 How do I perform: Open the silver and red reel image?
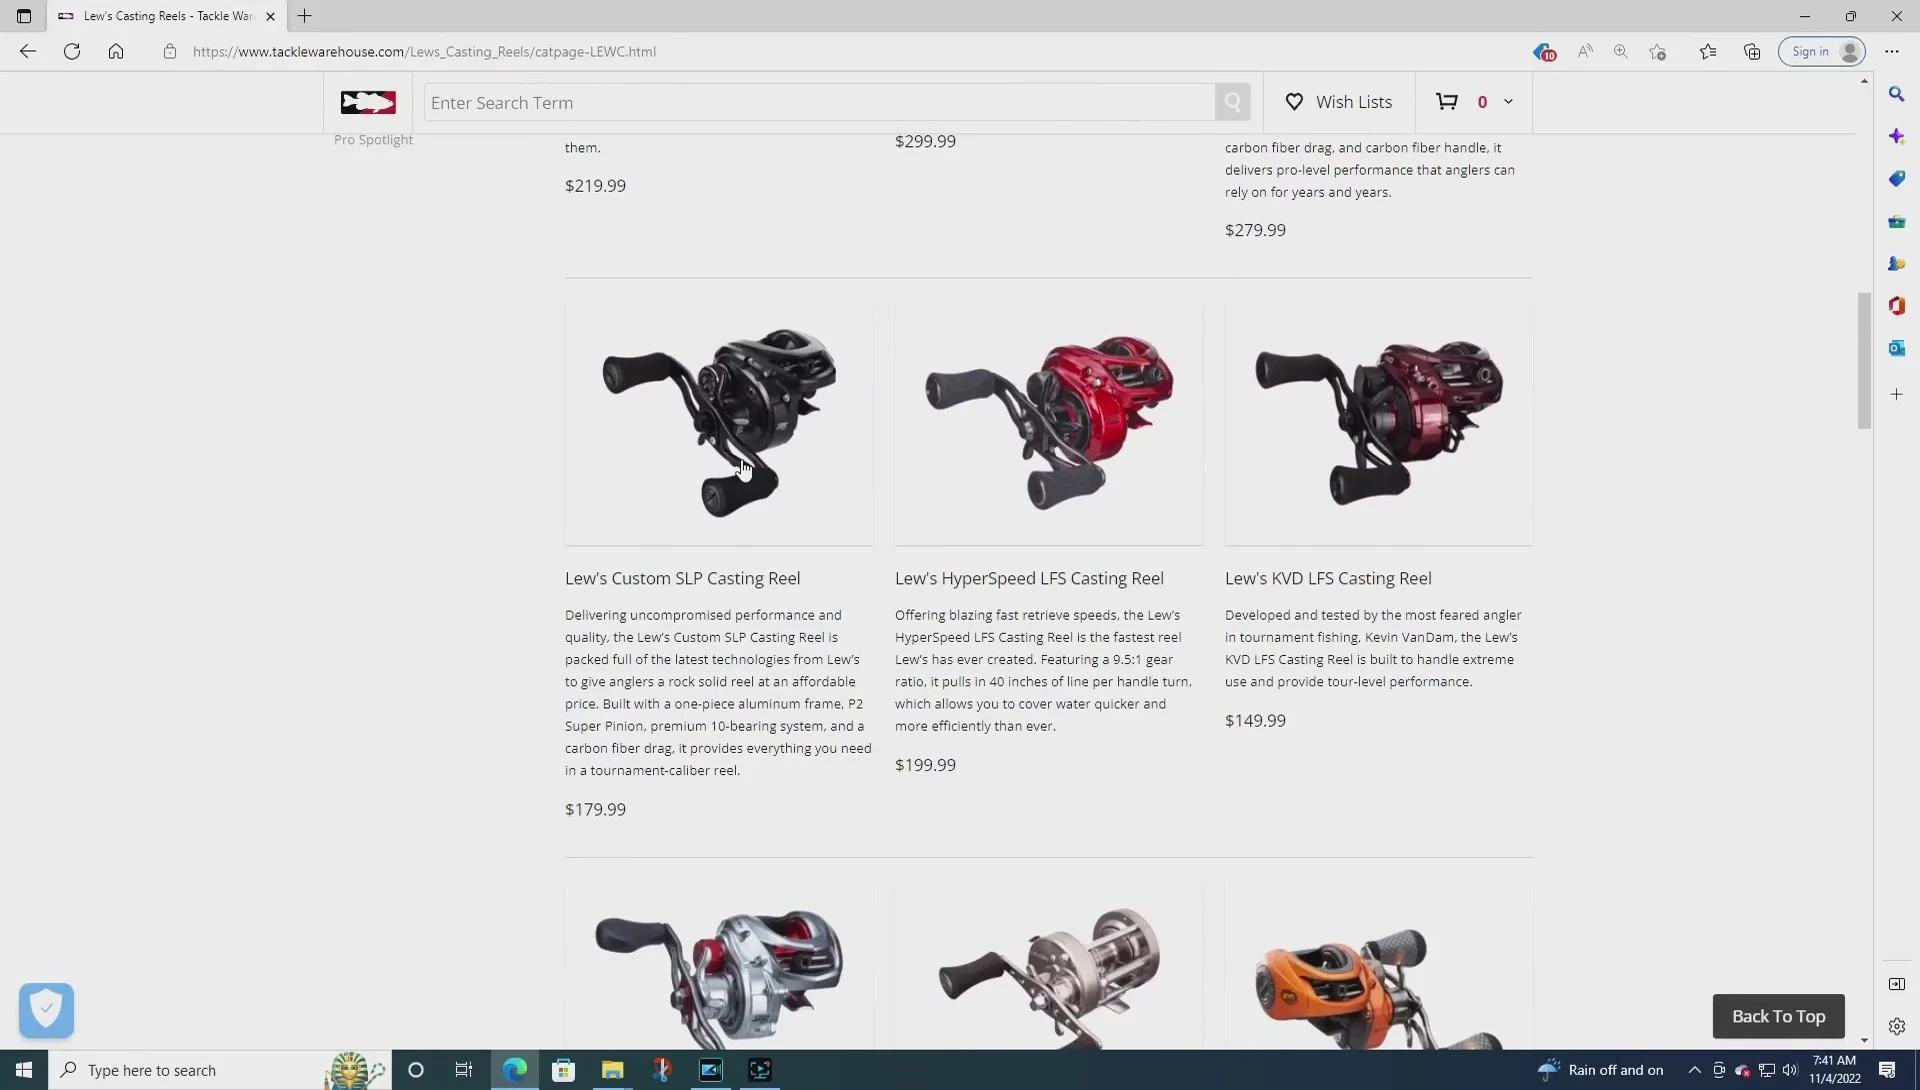click(719, 968)
